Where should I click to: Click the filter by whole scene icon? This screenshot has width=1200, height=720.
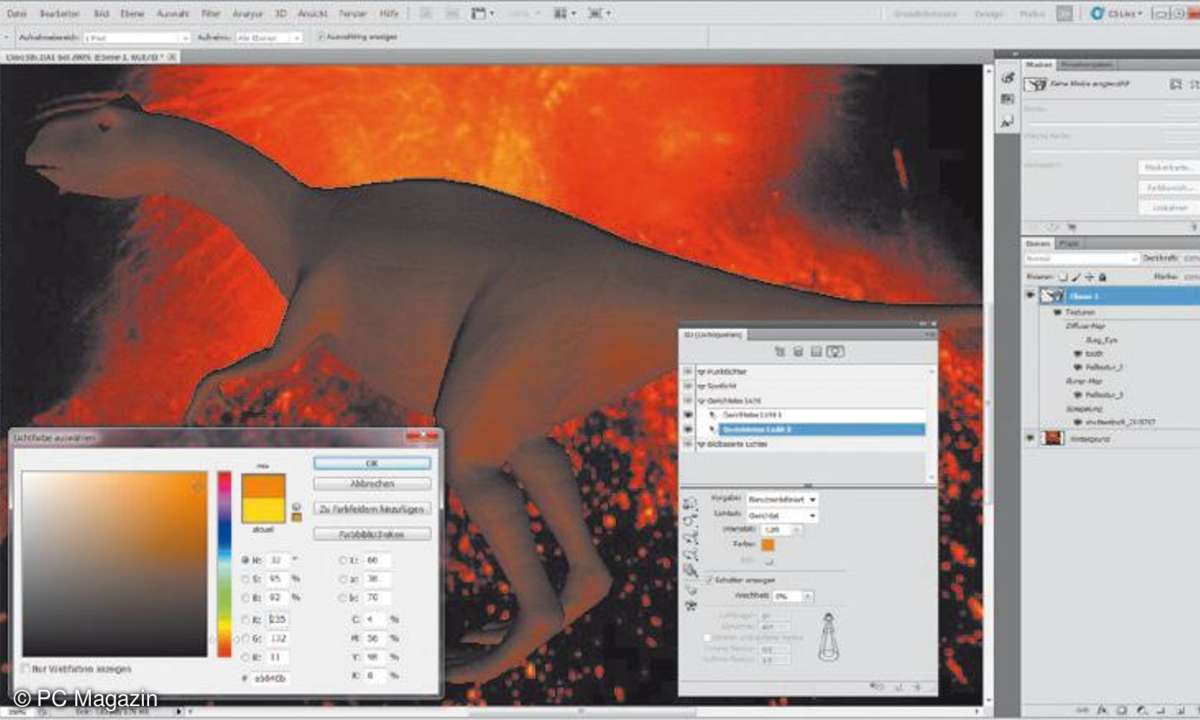[x=778, y=352]
